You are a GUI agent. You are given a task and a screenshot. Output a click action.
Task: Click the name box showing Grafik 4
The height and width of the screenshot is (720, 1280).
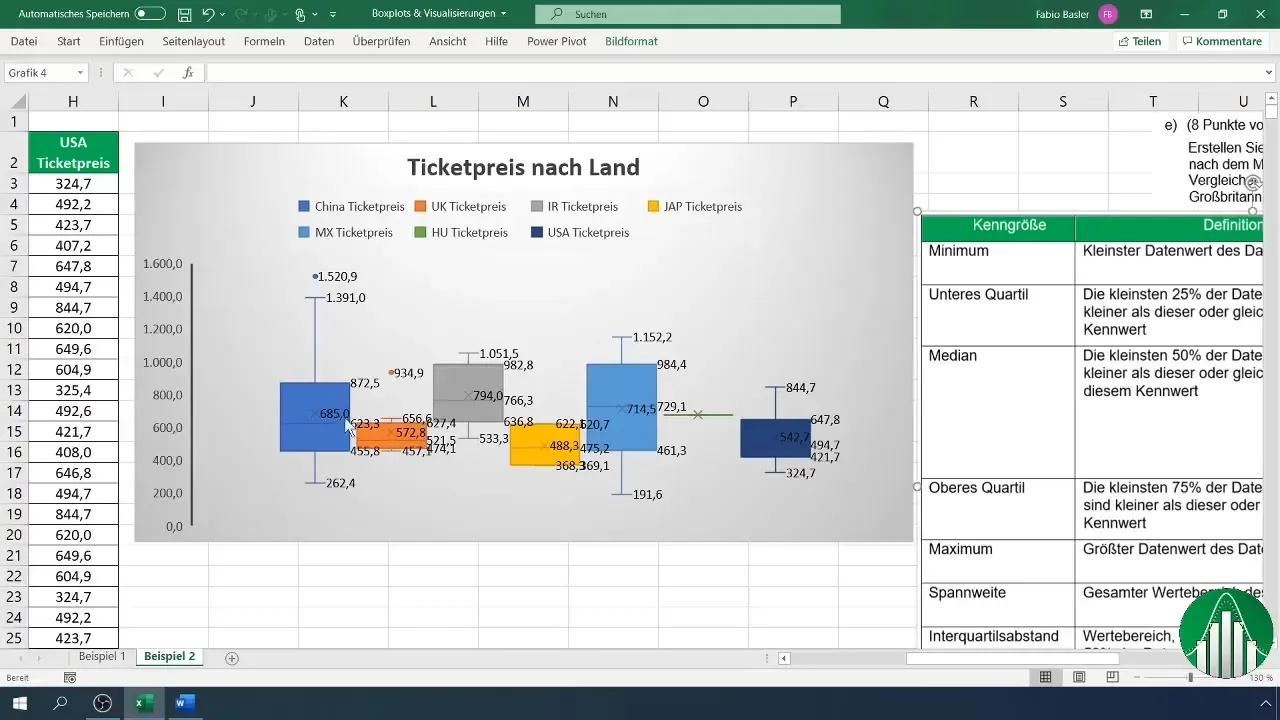pos(40,73)
